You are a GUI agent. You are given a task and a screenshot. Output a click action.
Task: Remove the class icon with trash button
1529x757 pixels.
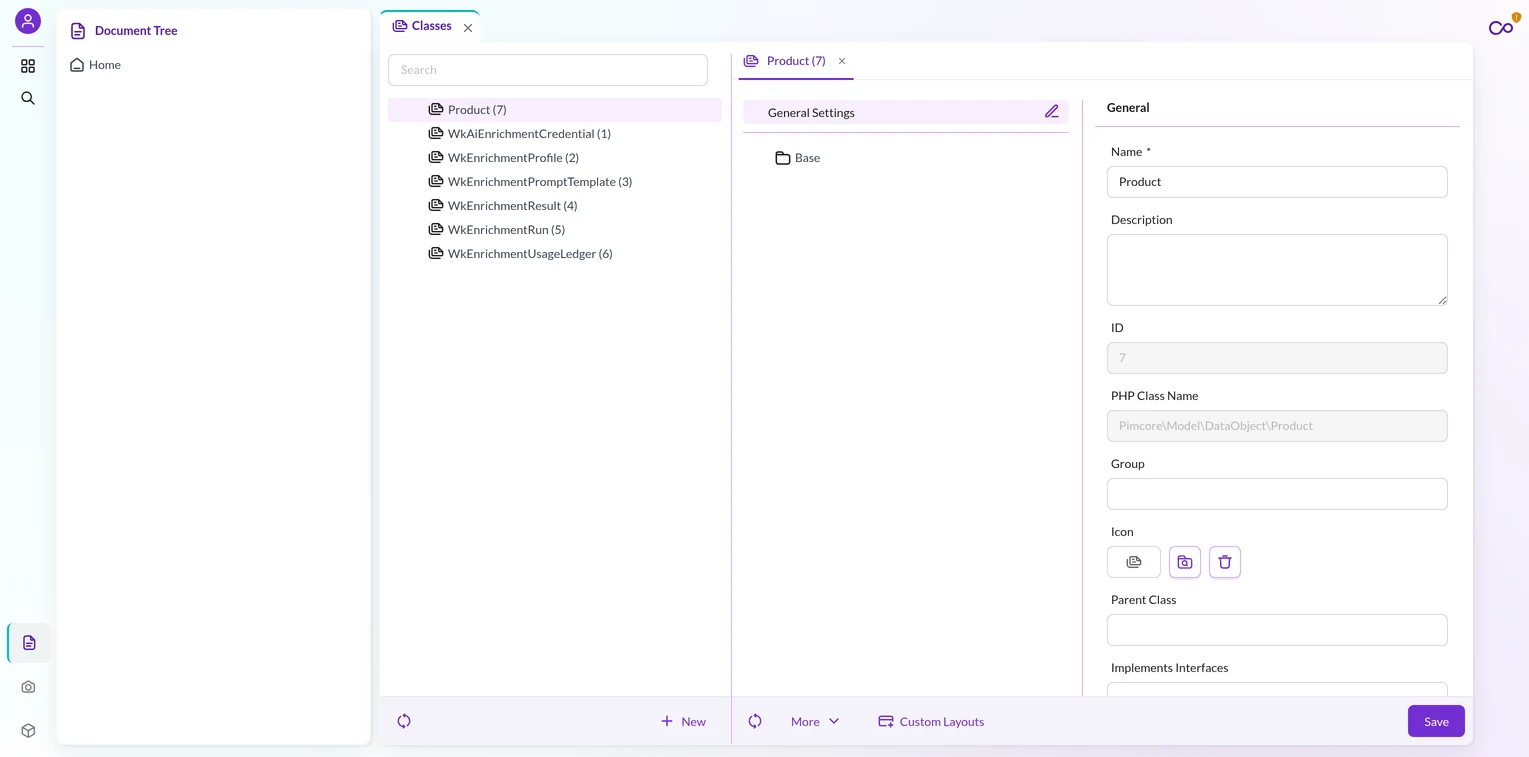coord(1225,562)
